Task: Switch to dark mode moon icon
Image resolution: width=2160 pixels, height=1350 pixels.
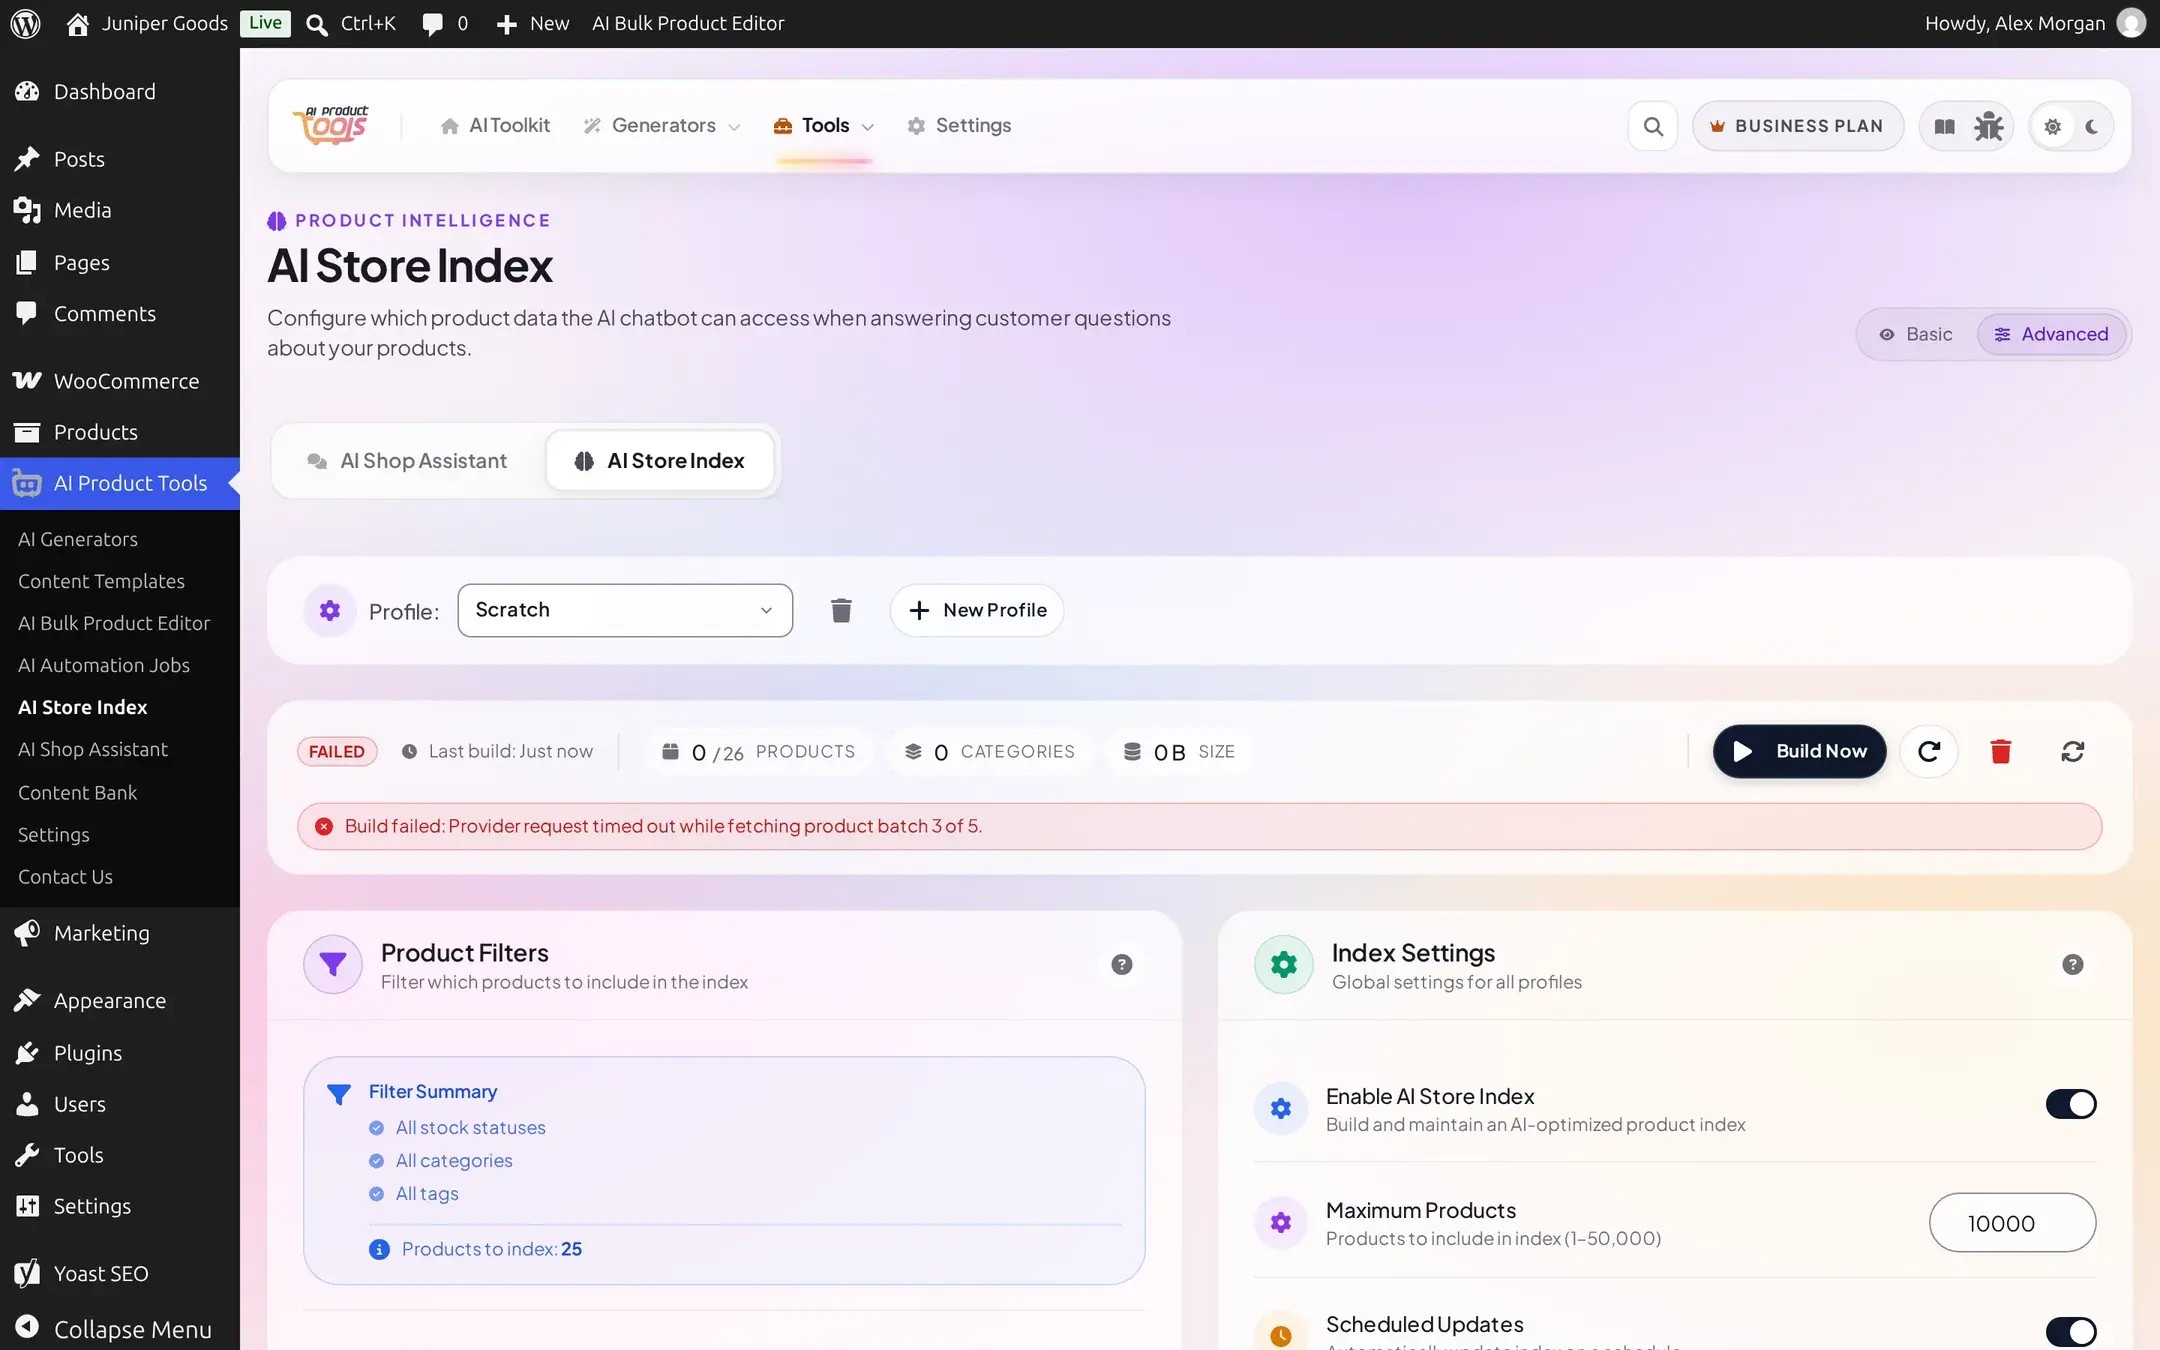Action: click(2091, 127)
